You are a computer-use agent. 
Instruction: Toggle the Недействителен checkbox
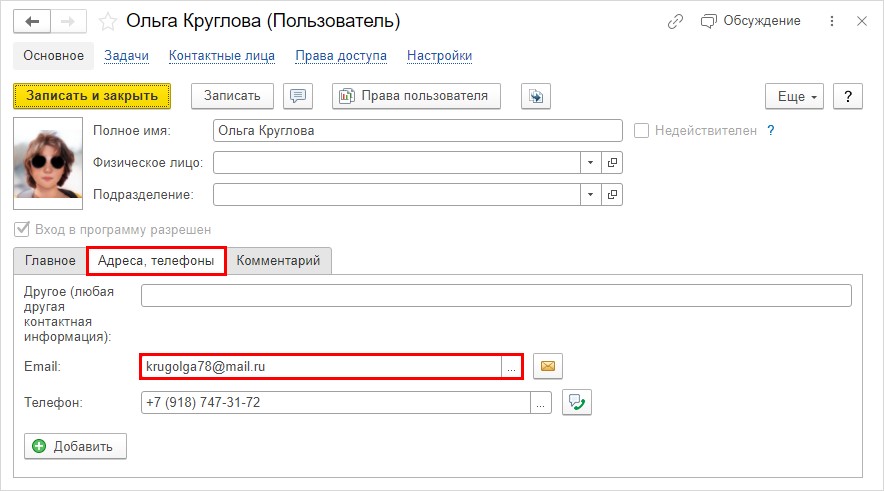[641, 131]
